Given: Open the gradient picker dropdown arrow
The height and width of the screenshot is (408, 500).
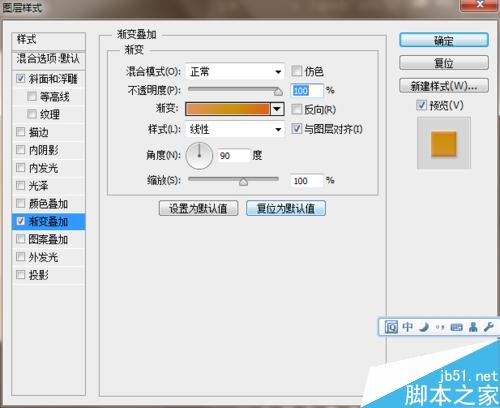Looking at the screenshot, I should coord(277,109).
